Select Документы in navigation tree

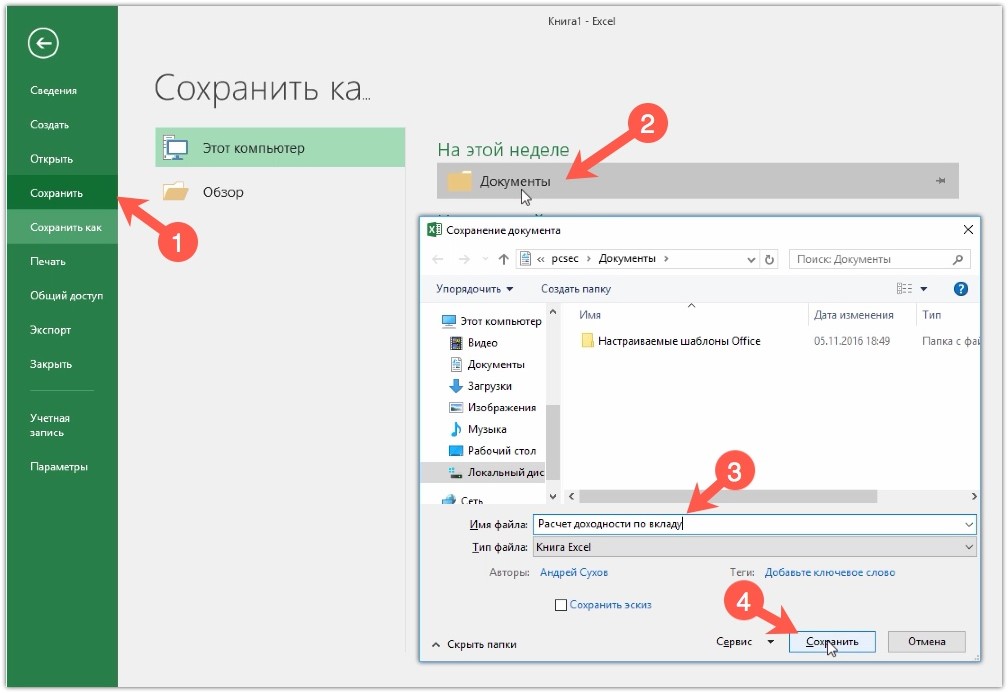[x=487, y=364]
